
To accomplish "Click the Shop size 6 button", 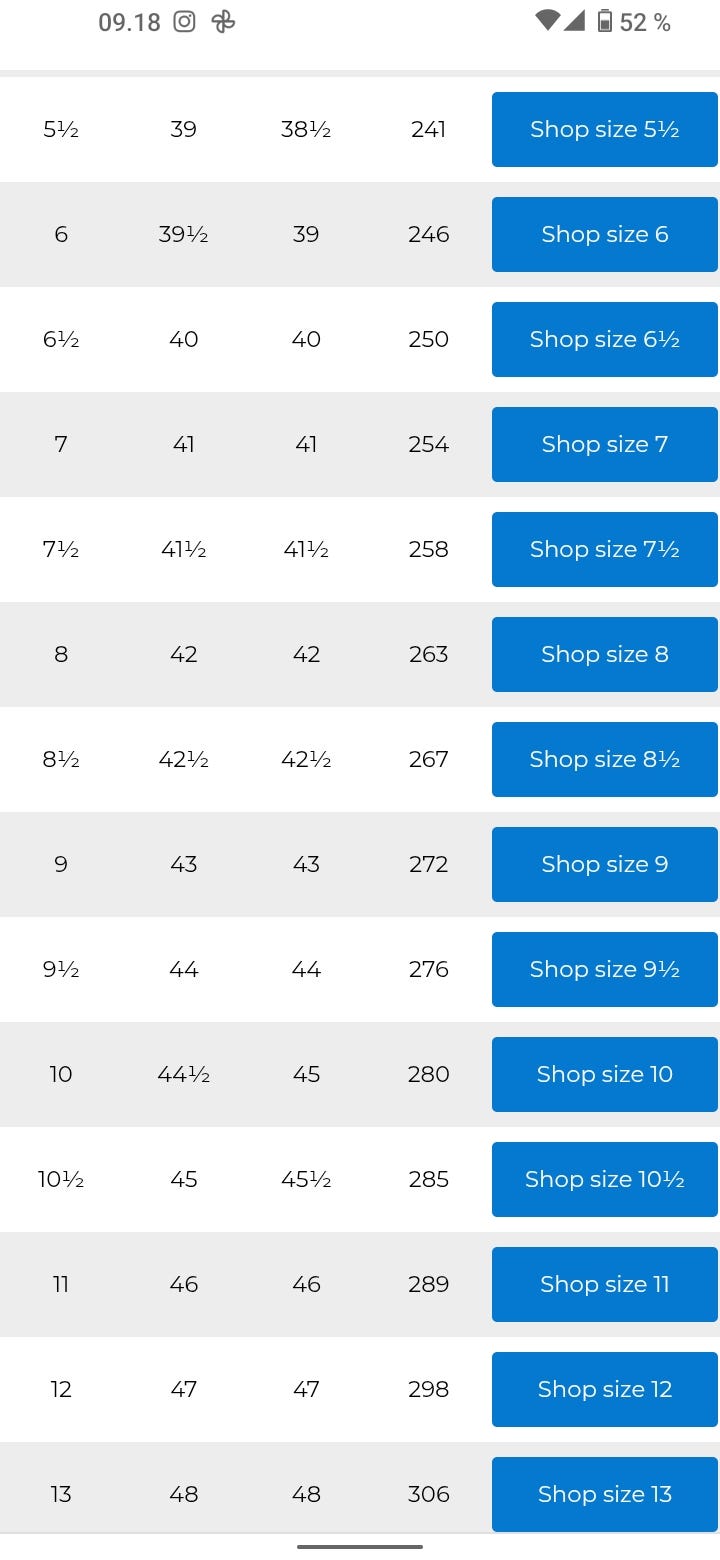I will 604,234.
